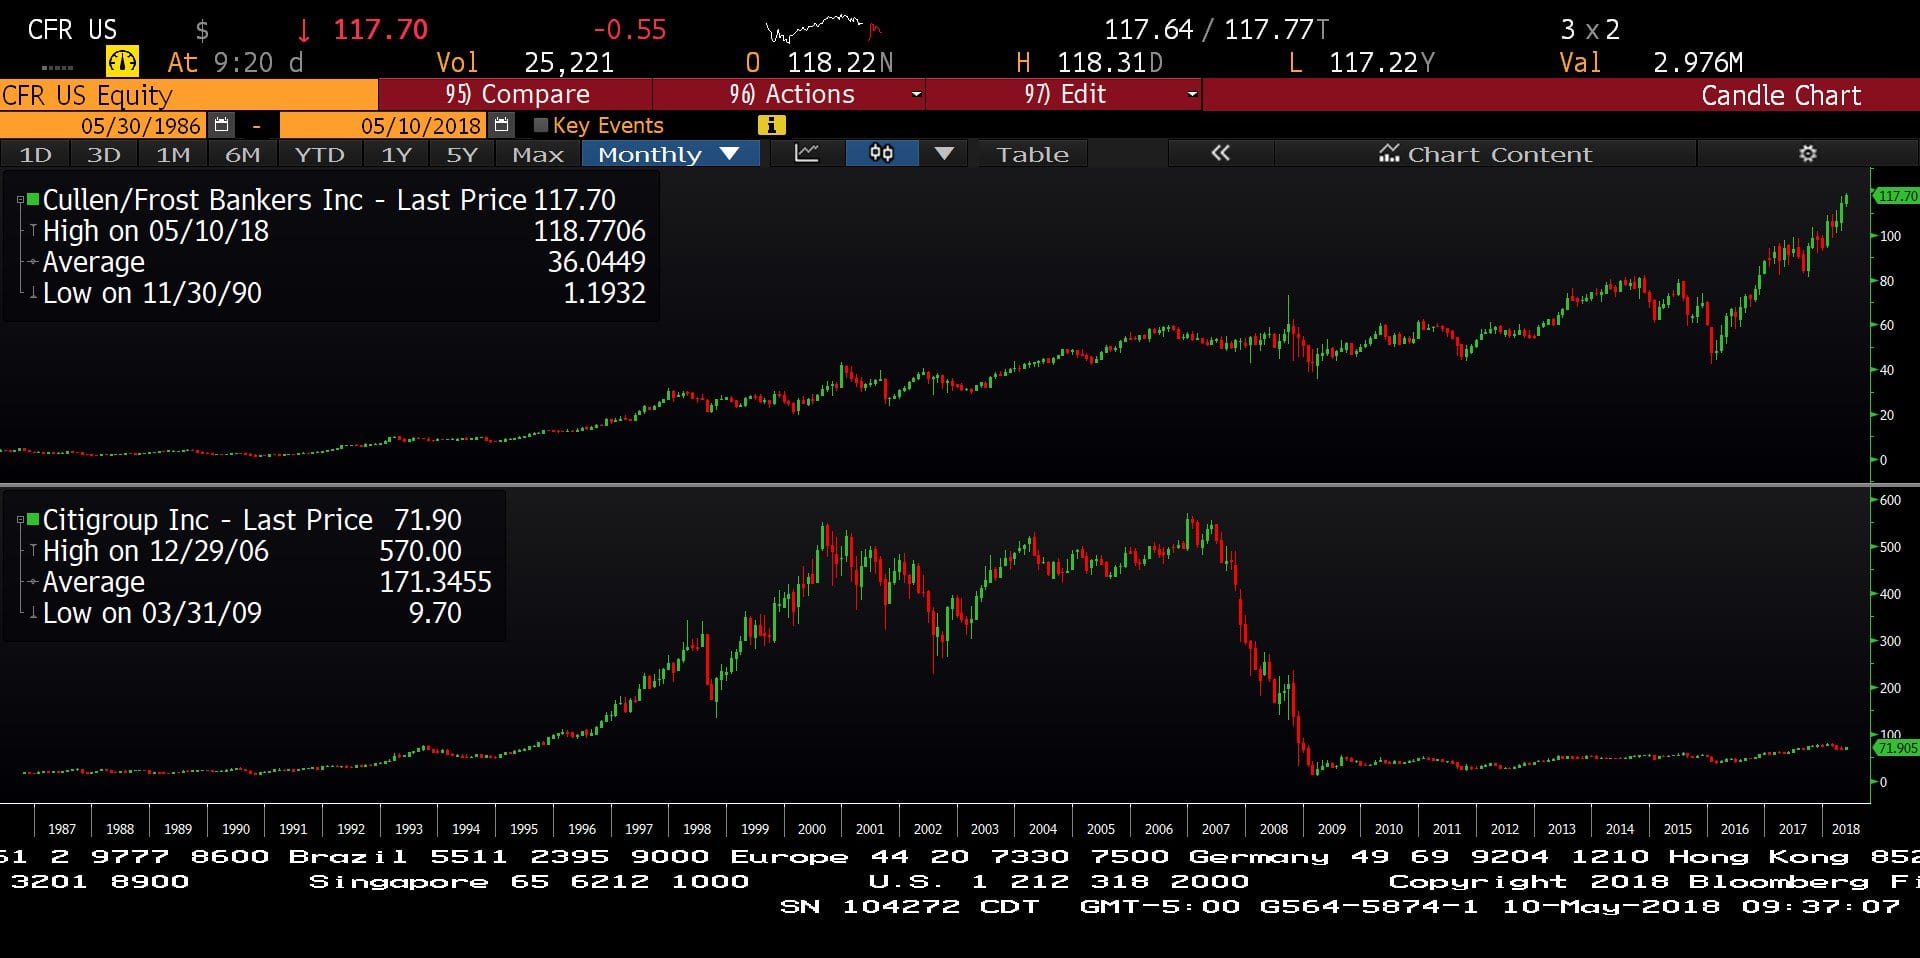Click the 95) Compare button
The image size is (1920, 958).
(x=515, y=94)
